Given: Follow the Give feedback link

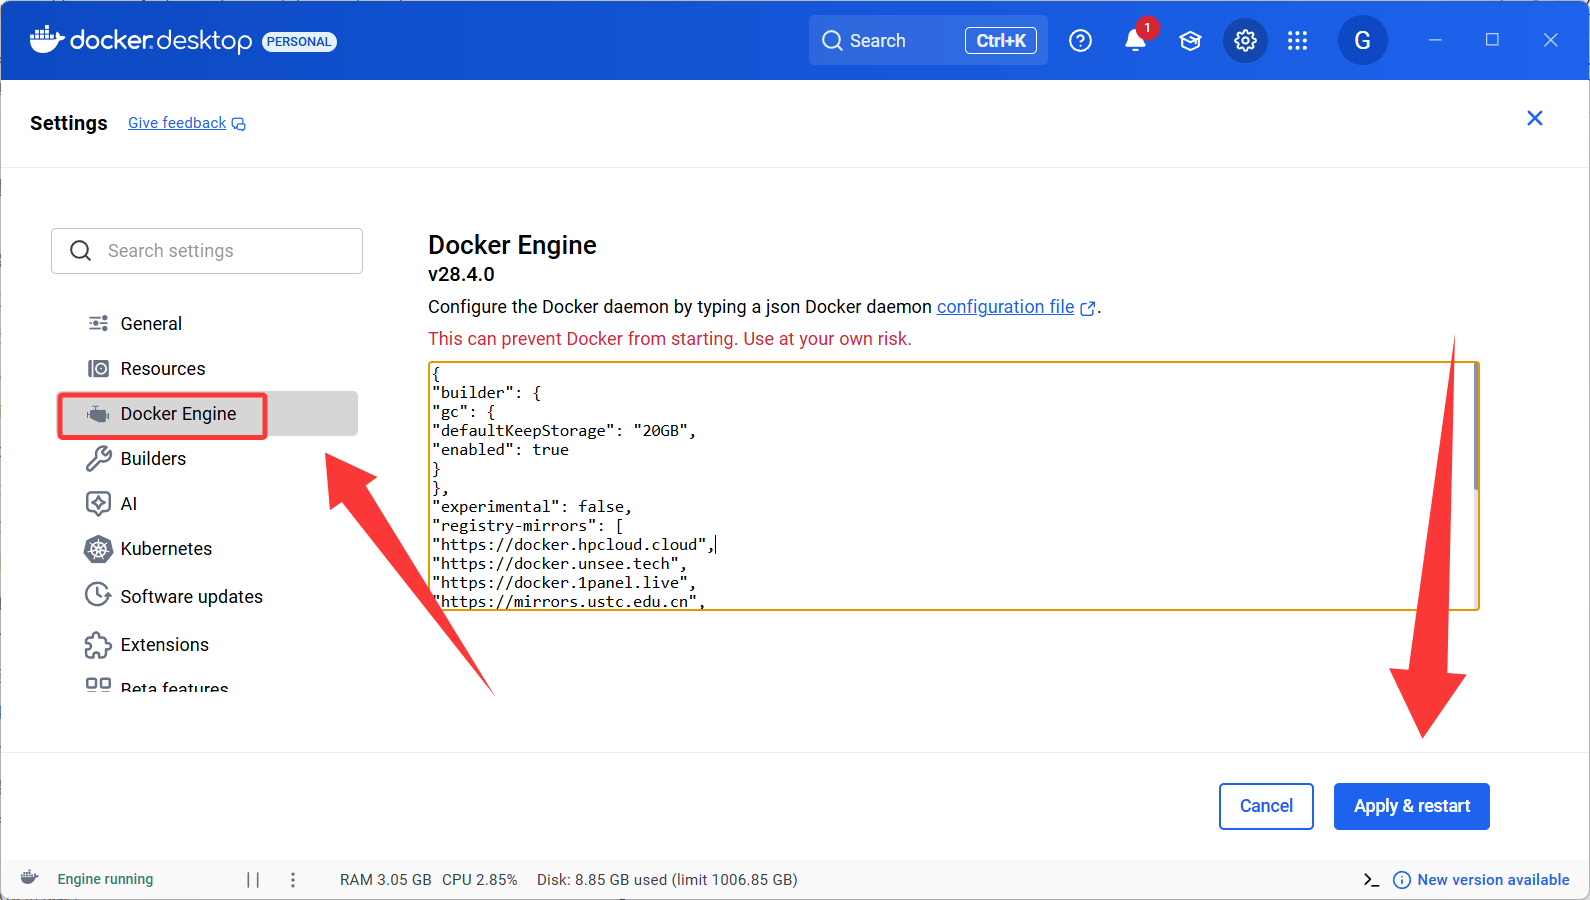Looking at the screenshot, I should coord(187,123).
